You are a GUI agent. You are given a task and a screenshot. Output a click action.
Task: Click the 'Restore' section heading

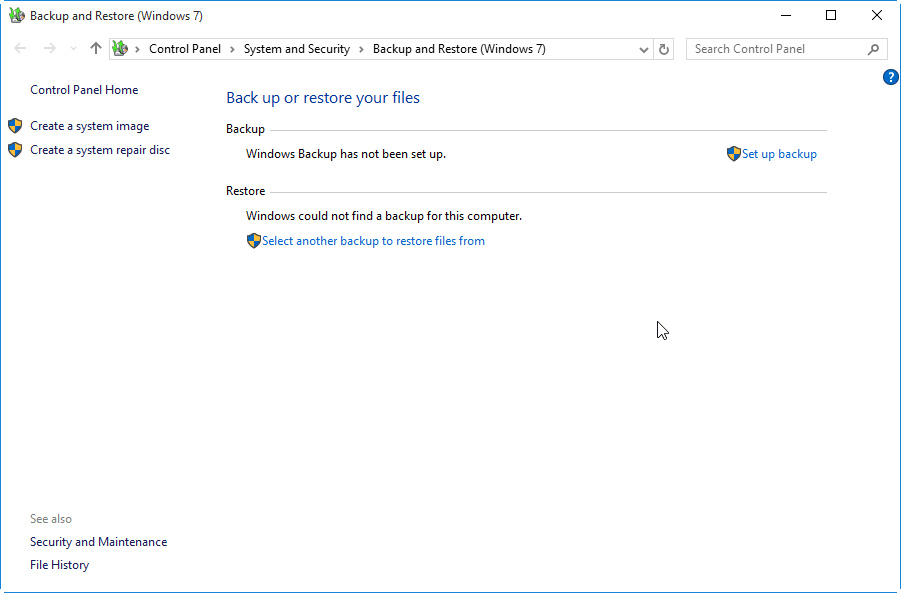(x=245, y=191)
